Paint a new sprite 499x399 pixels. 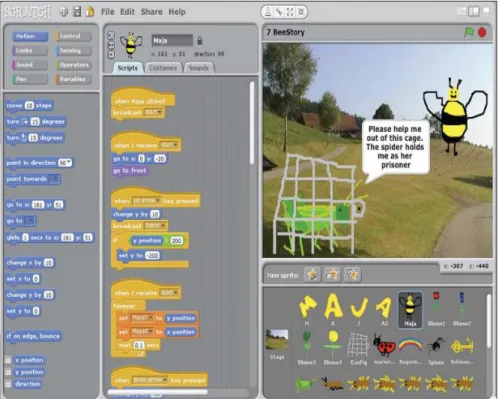pyautogui.click(x=312, y=275)
